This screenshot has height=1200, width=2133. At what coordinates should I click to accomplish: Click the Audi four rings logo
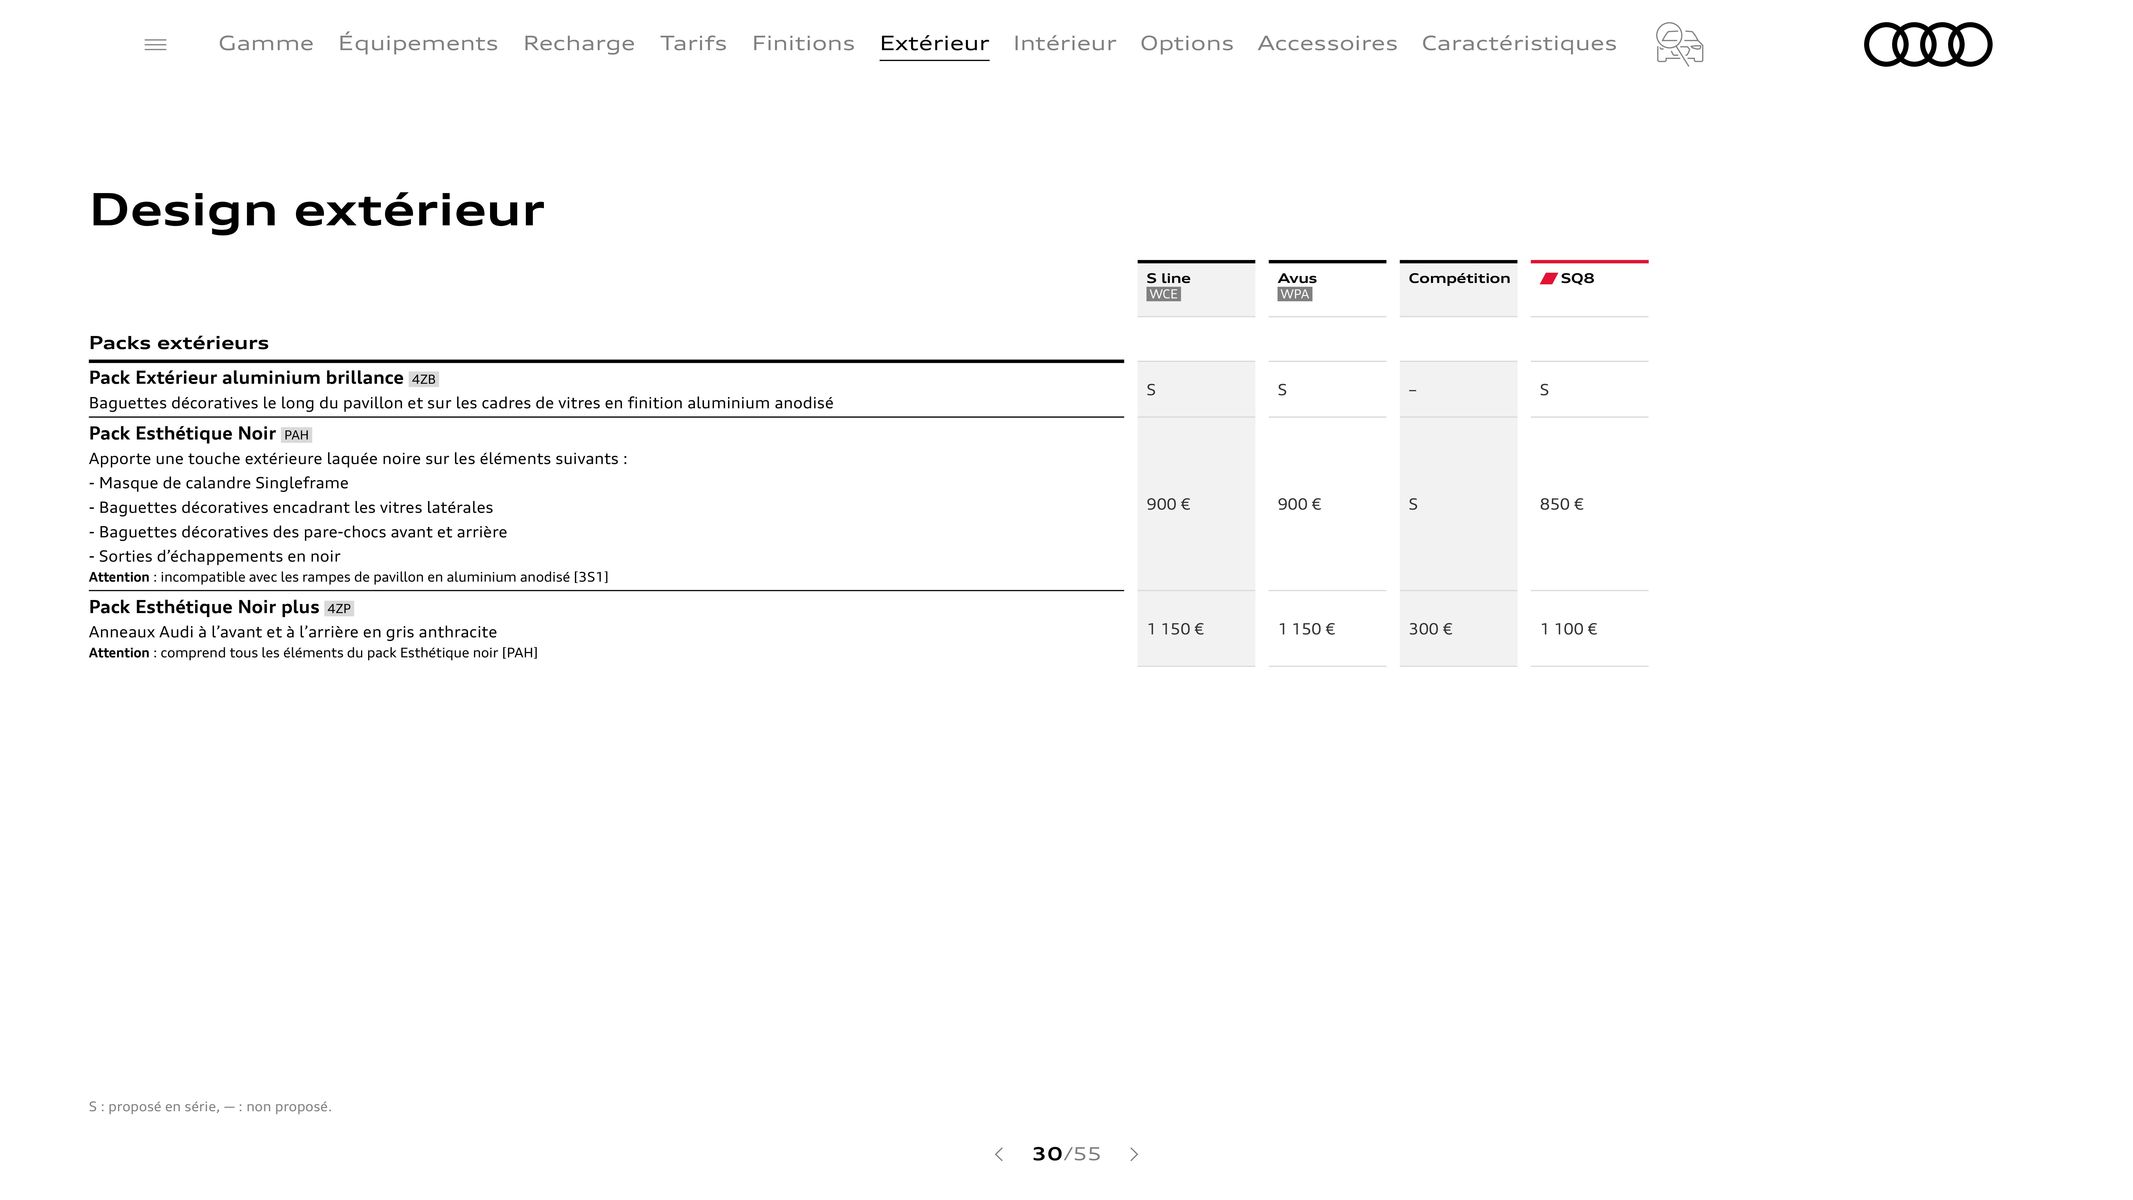[x=1928, y=44]
